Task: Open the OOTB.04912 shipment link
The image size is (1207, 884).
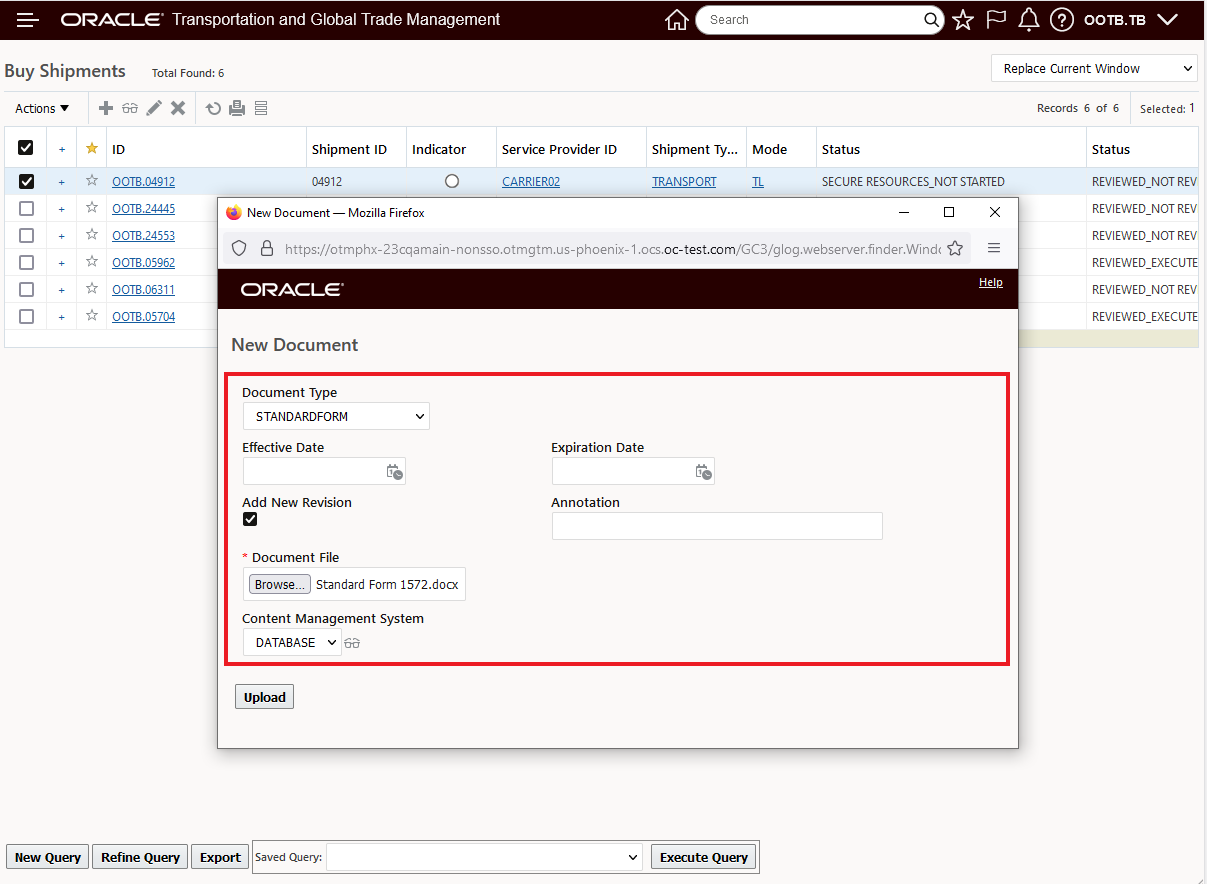Action: tap(143, 182)
